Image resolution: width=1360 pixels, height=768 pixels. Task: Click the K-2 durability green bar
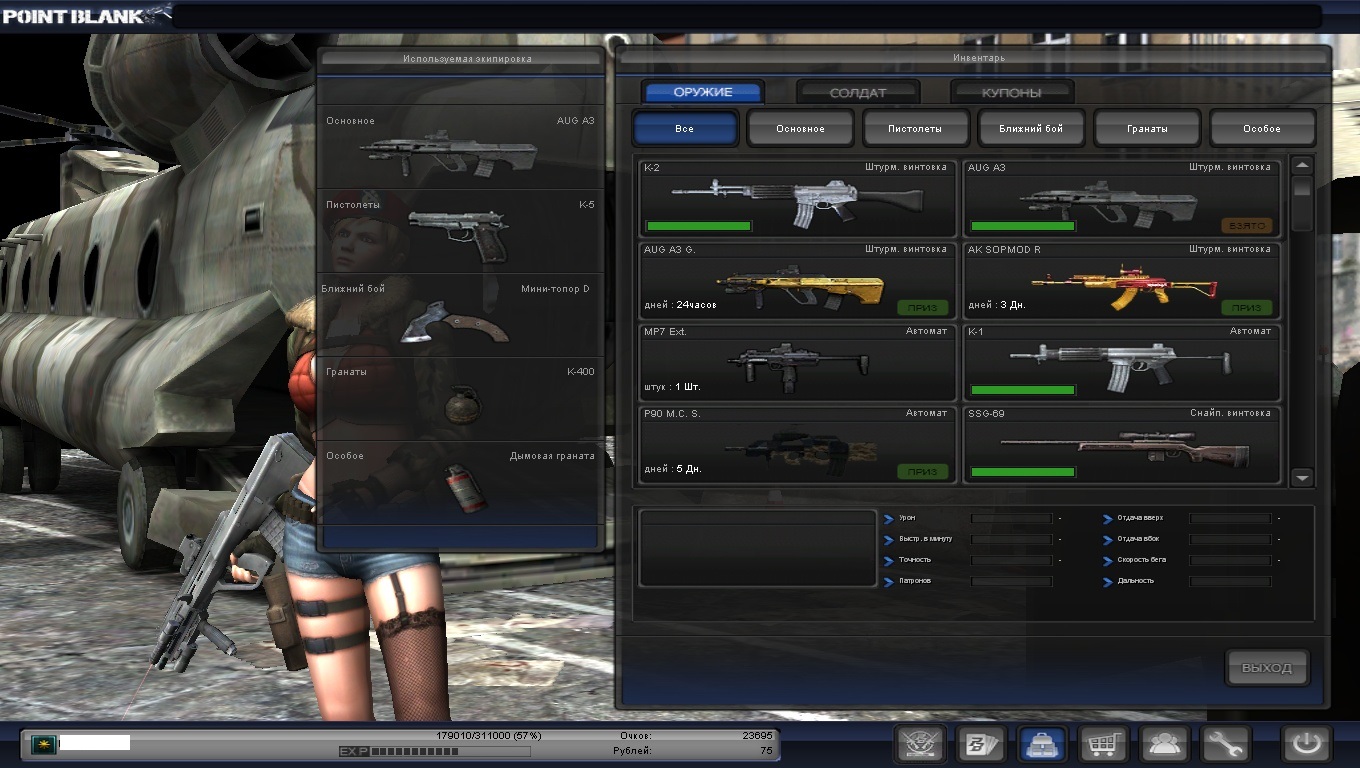point(699,226)
